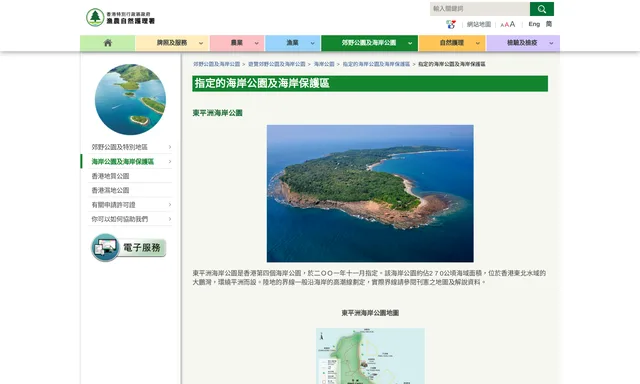Open the 檢驗及檢疫 menu
640x384 pixels.
click(x=522, y=43)
